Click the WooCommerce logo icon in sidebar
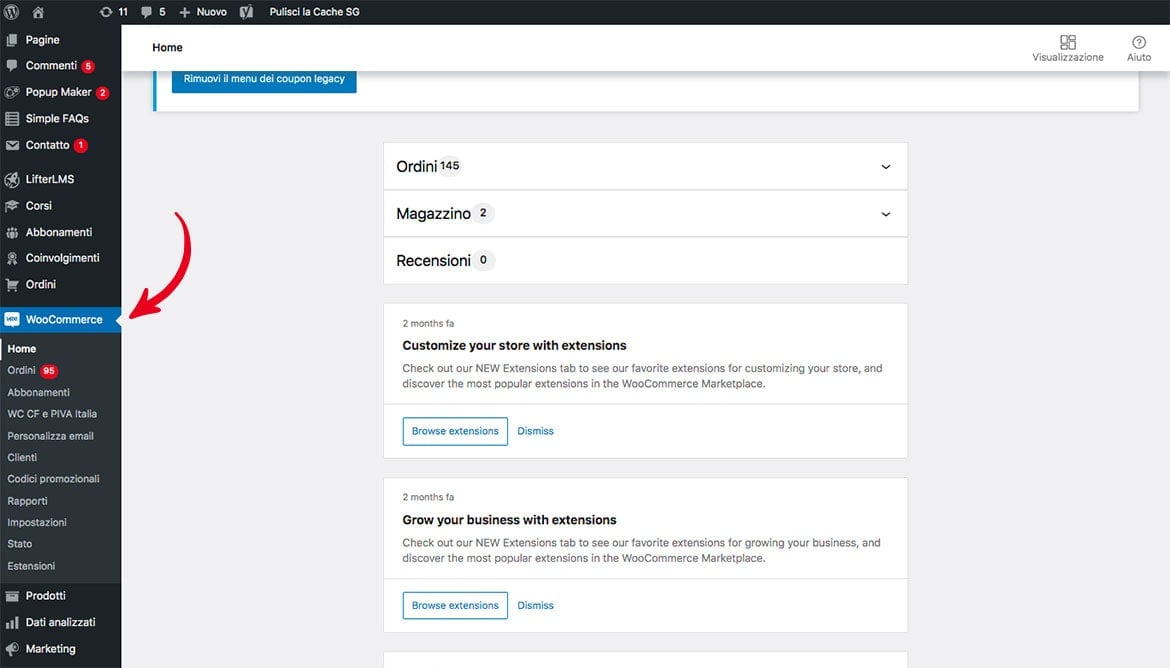The width and height of the screenshot is (1170, 668). coord(12,319)
